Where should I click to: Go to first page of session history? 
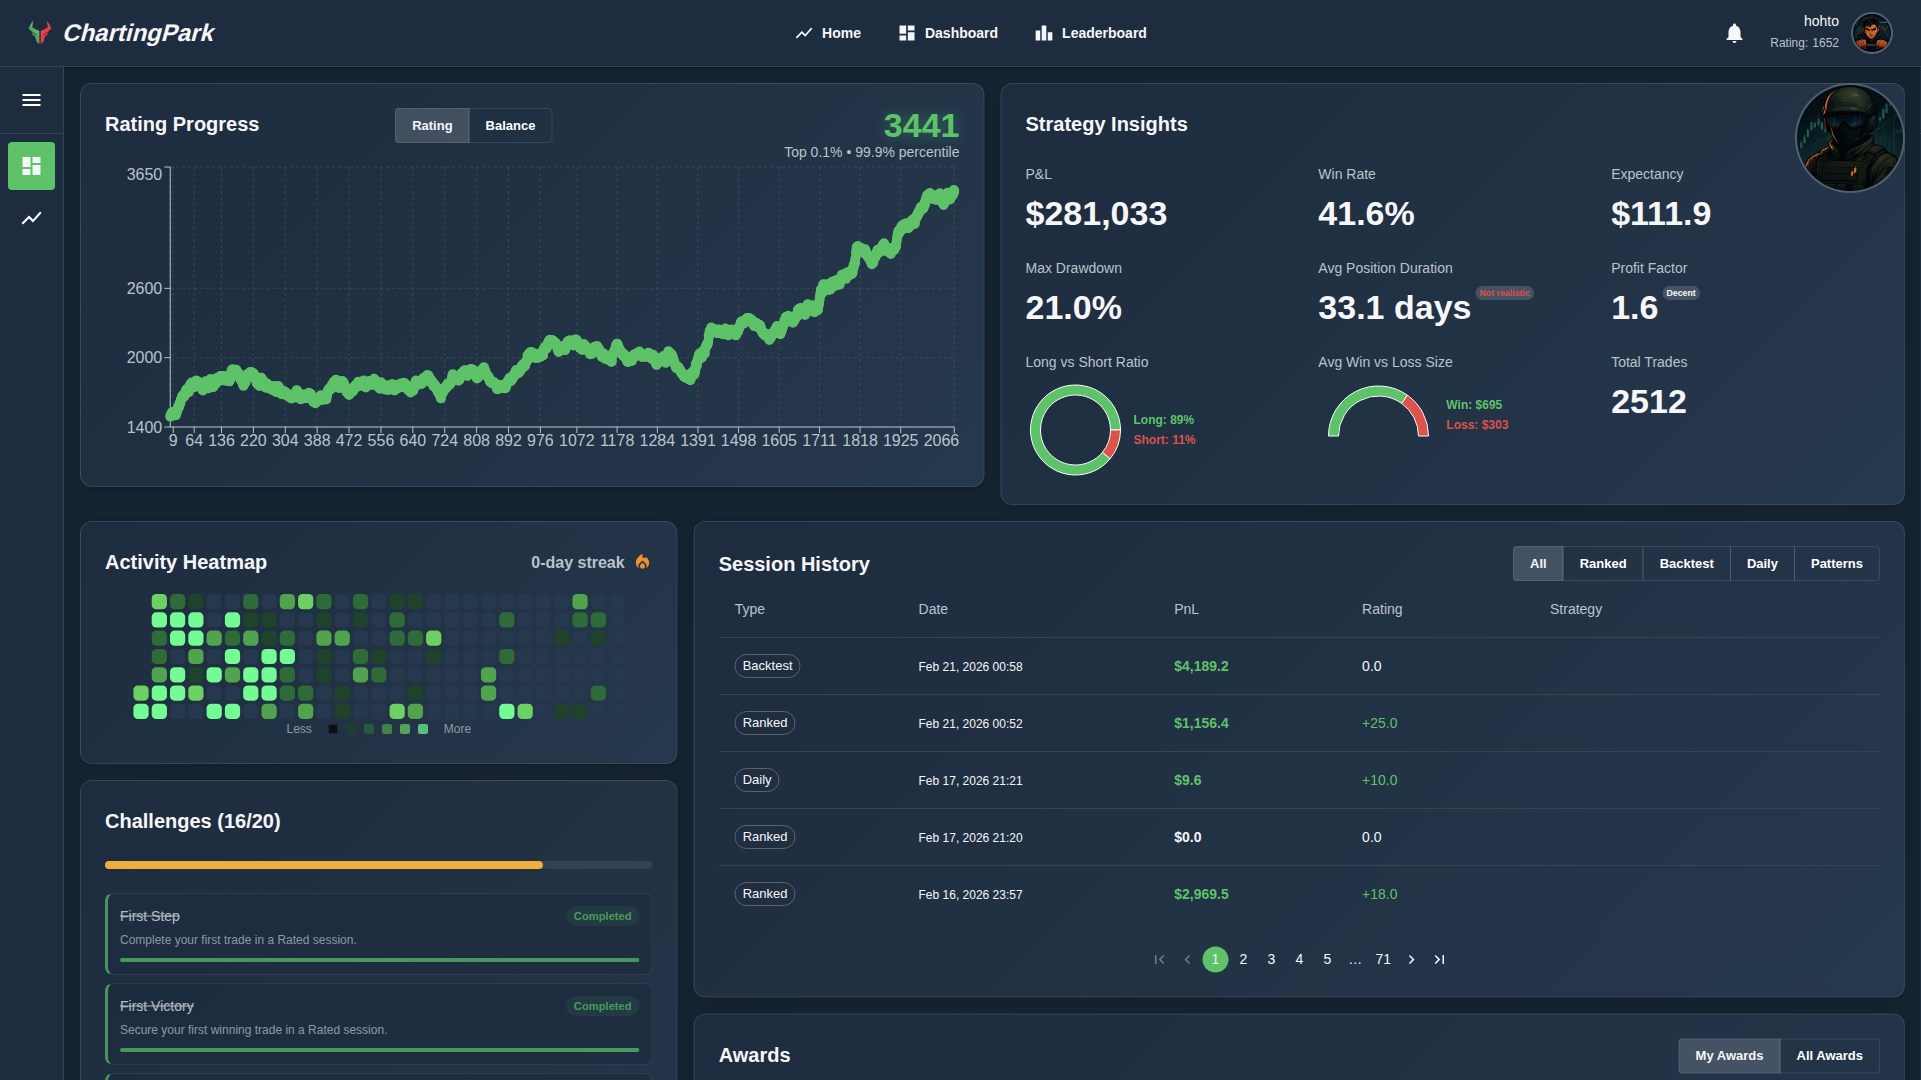click(1159, 959)
